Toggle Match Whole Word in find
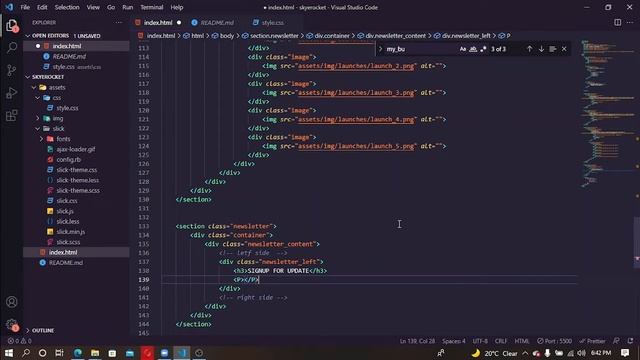Viewport: 640px width, 360px height. tap(473, 49)
